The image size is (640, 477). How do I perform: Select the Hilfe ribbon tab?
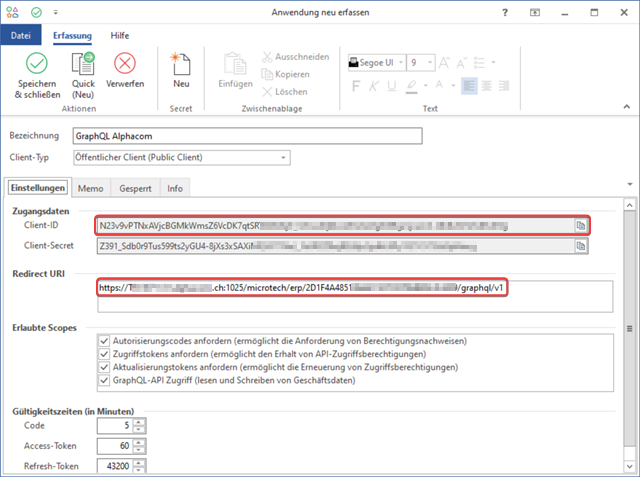(120, 35)
